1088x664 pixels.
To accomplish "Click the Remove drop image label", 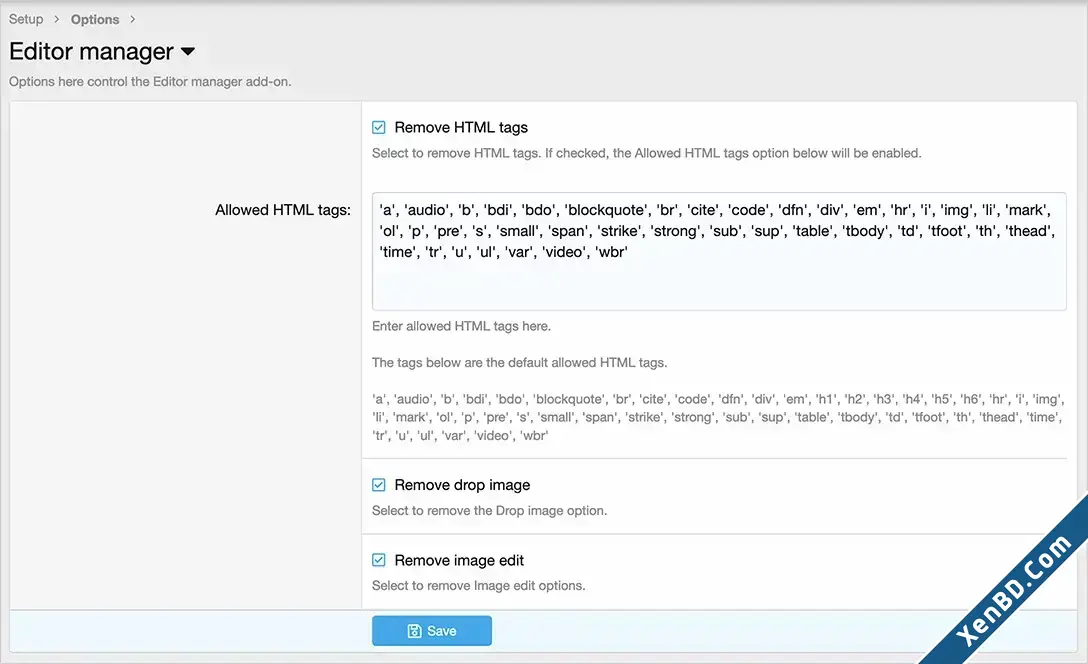I will (462, 484).
